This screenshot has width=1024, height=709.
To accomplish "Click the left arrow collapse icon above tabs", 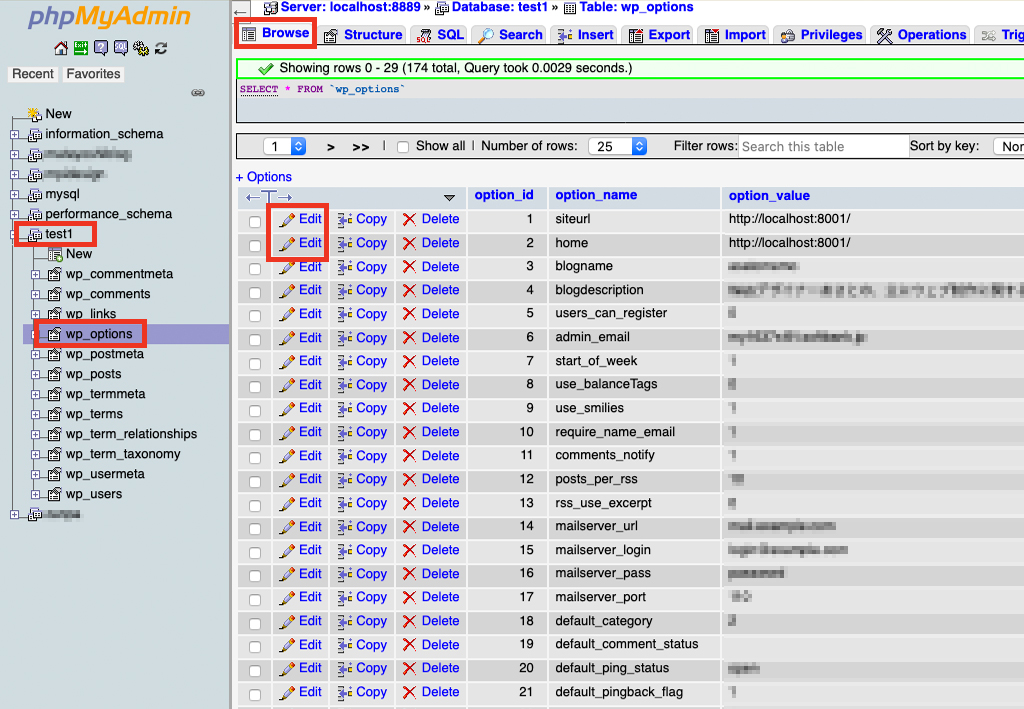I will coord(240,11).
